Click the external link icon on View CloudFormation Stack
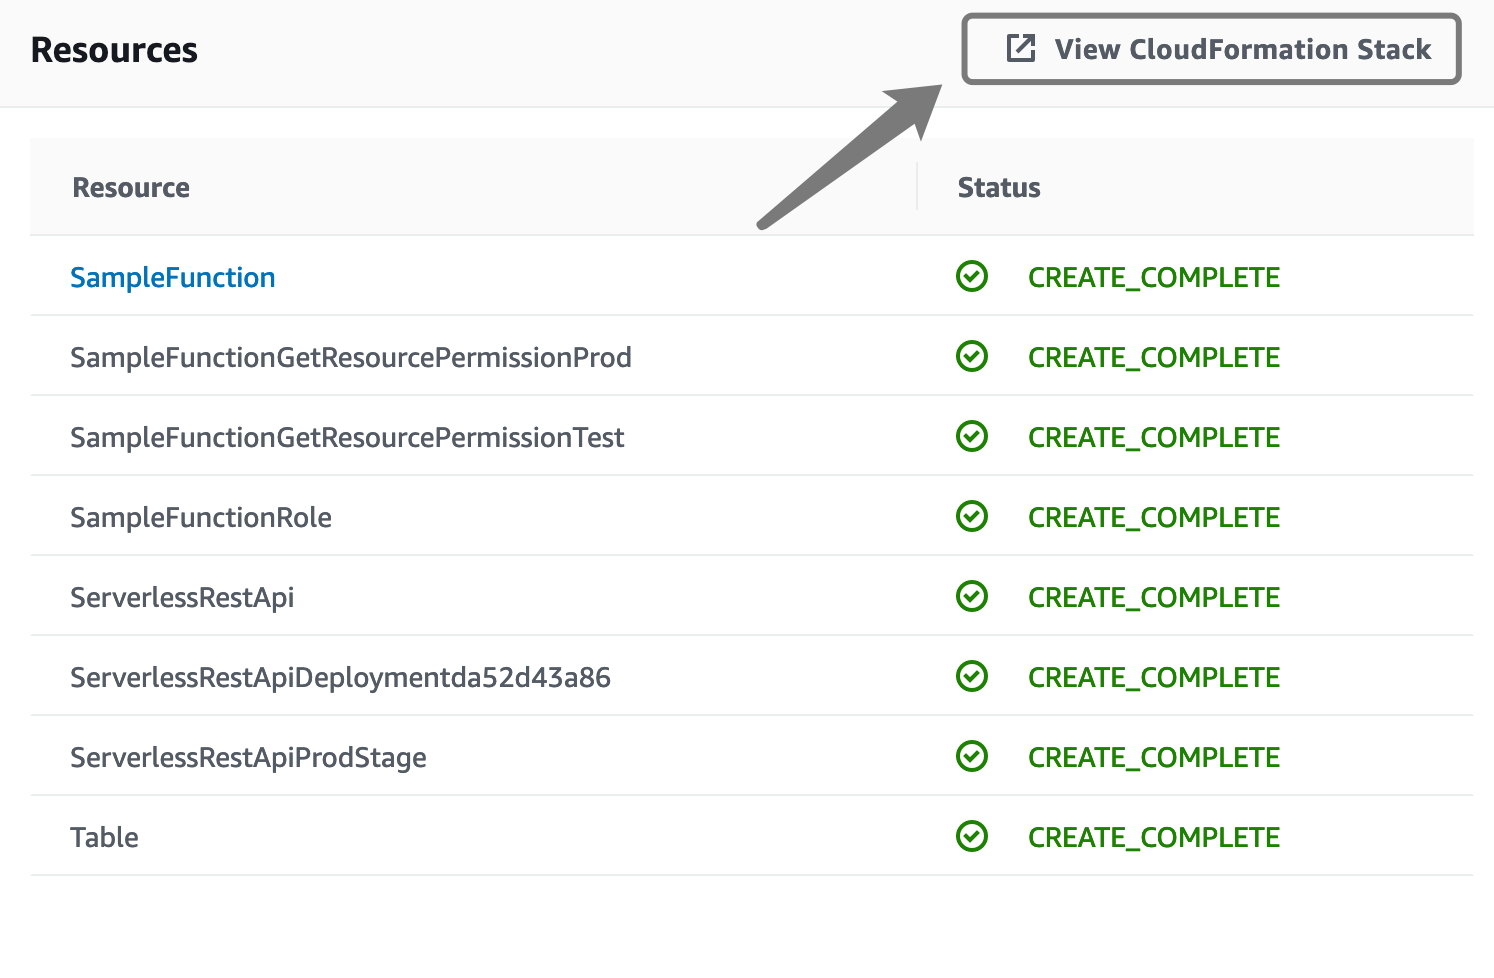Image resolution: width=1494 pixels, height=978 pixels. click(1020, 48)
